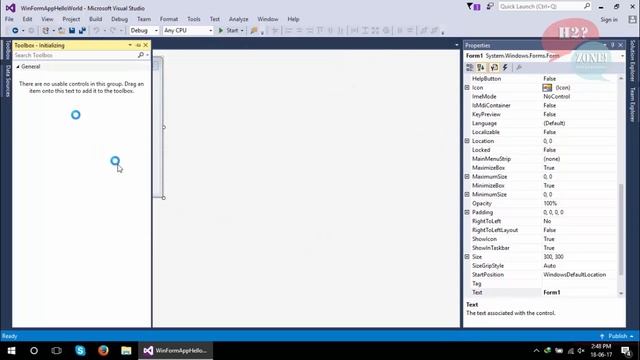This screenshot has height=360, width=640.
Task: Open the Team Explorer side tab
Action: 632,104
